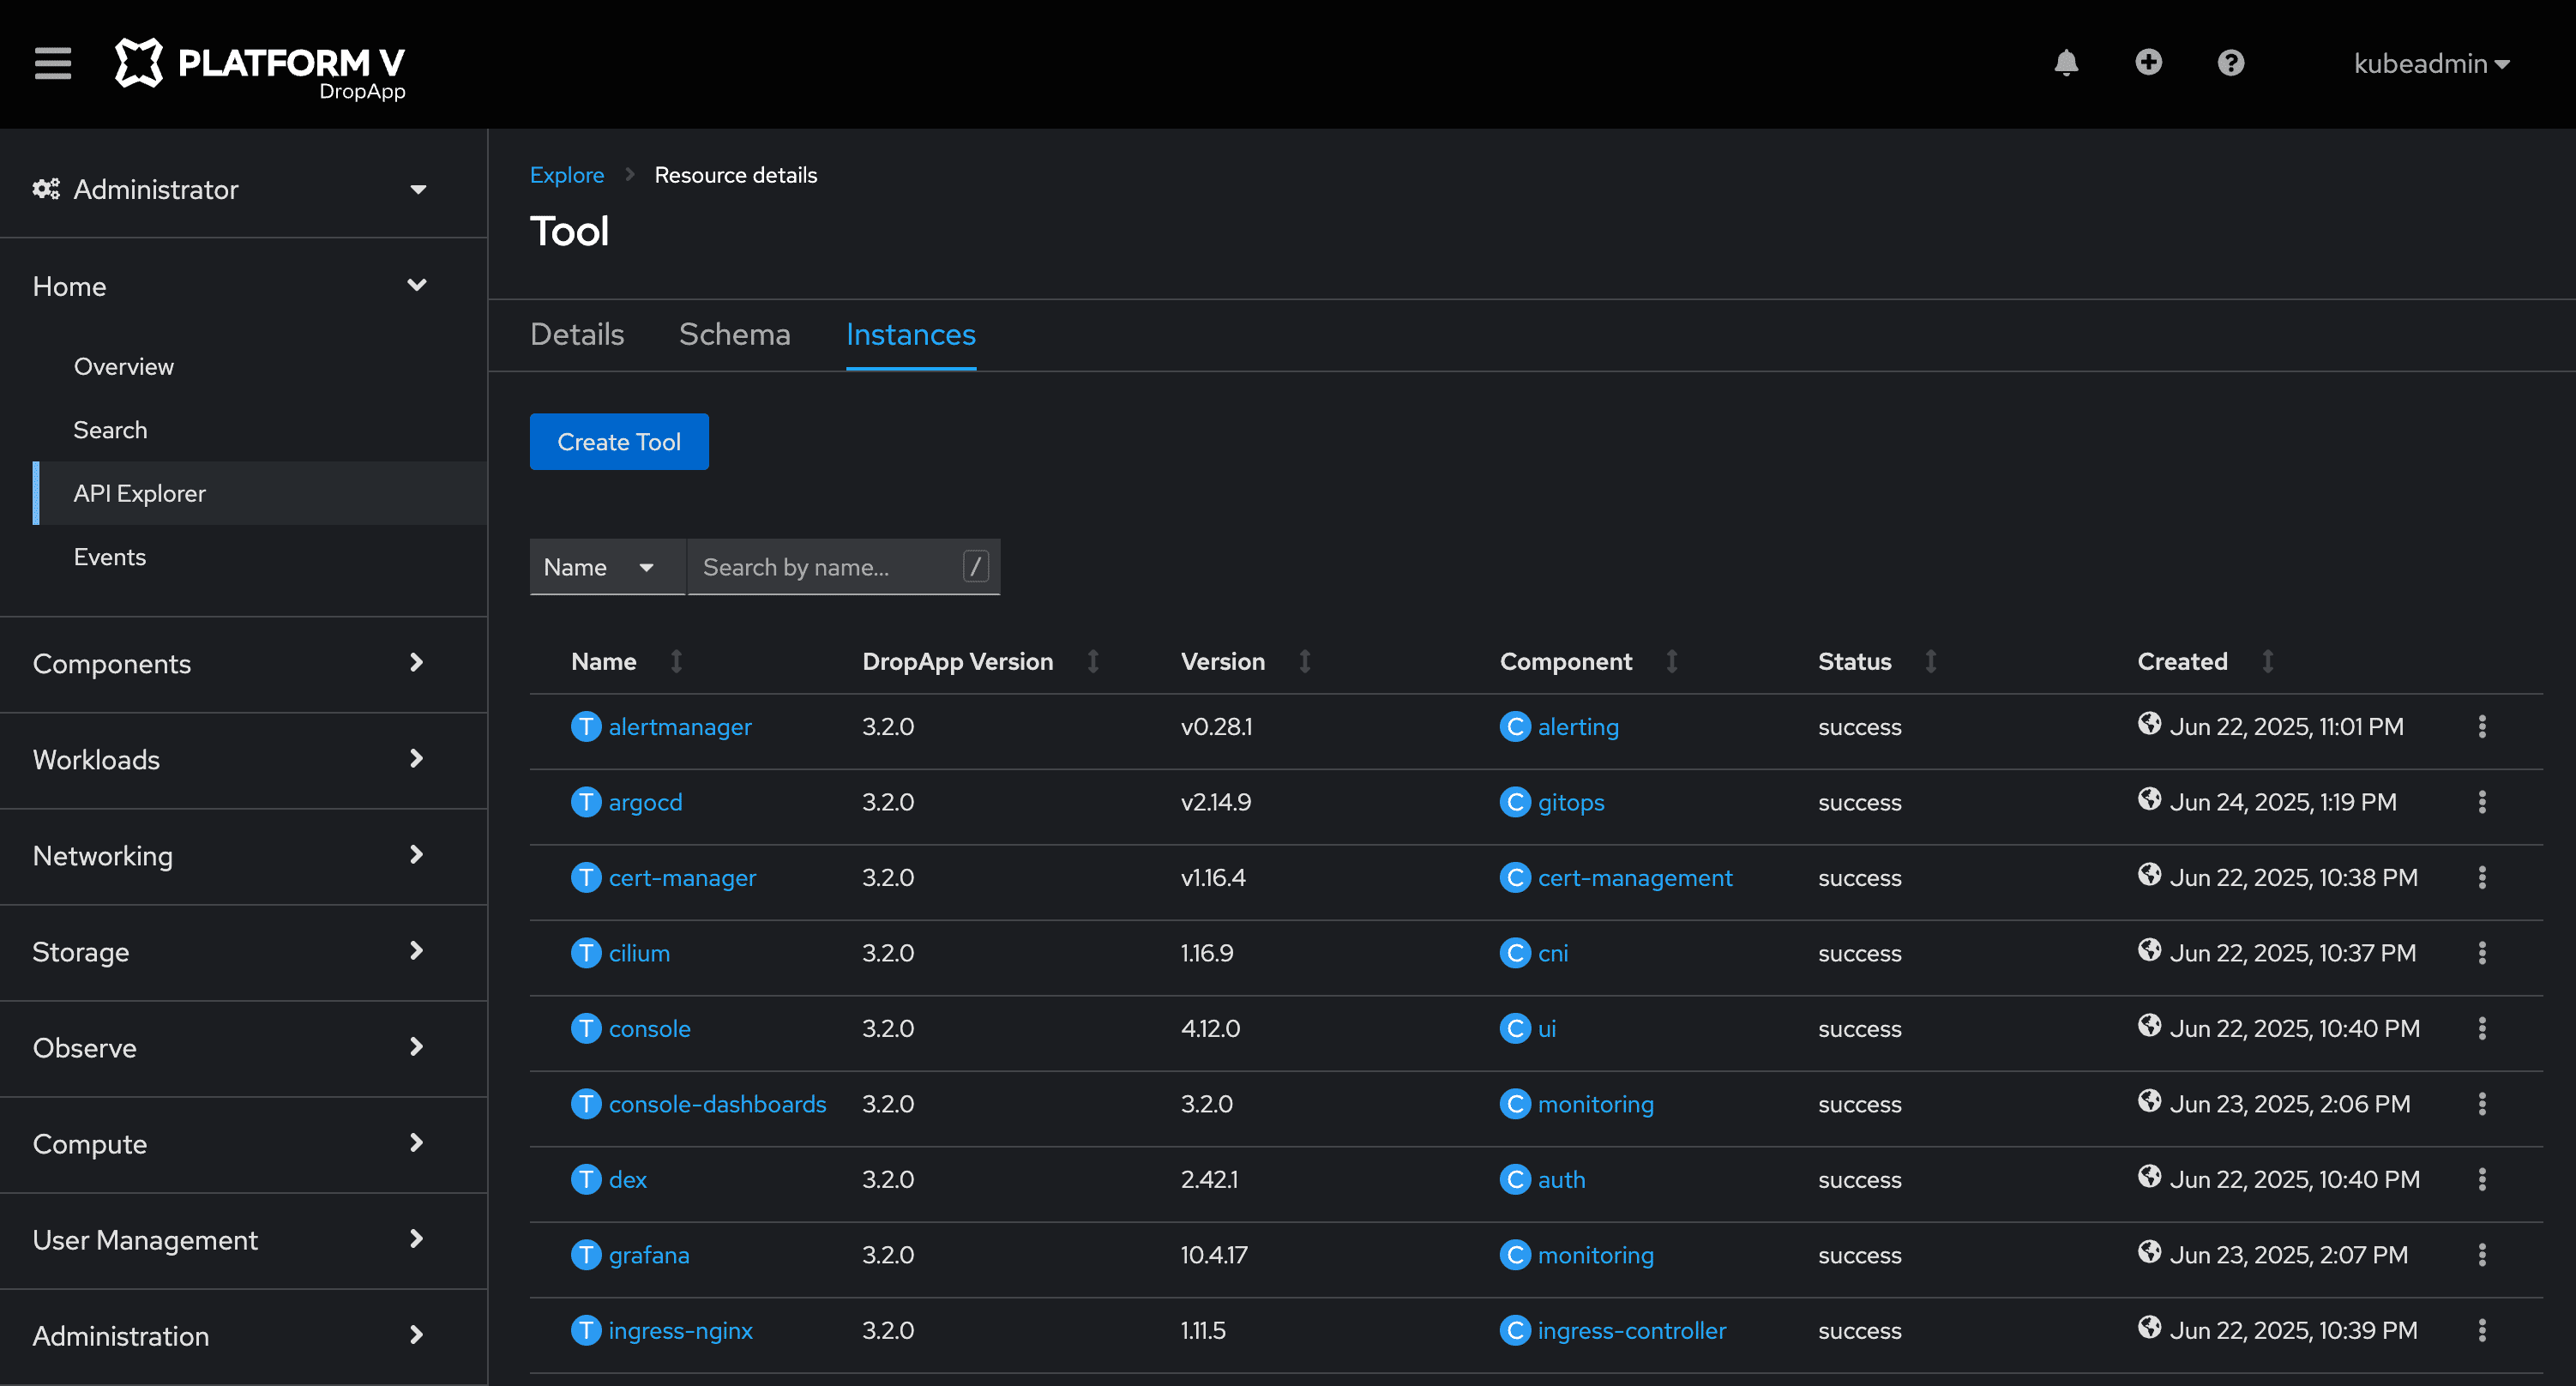Open kebab menu for argocd row

[2482, 802]
